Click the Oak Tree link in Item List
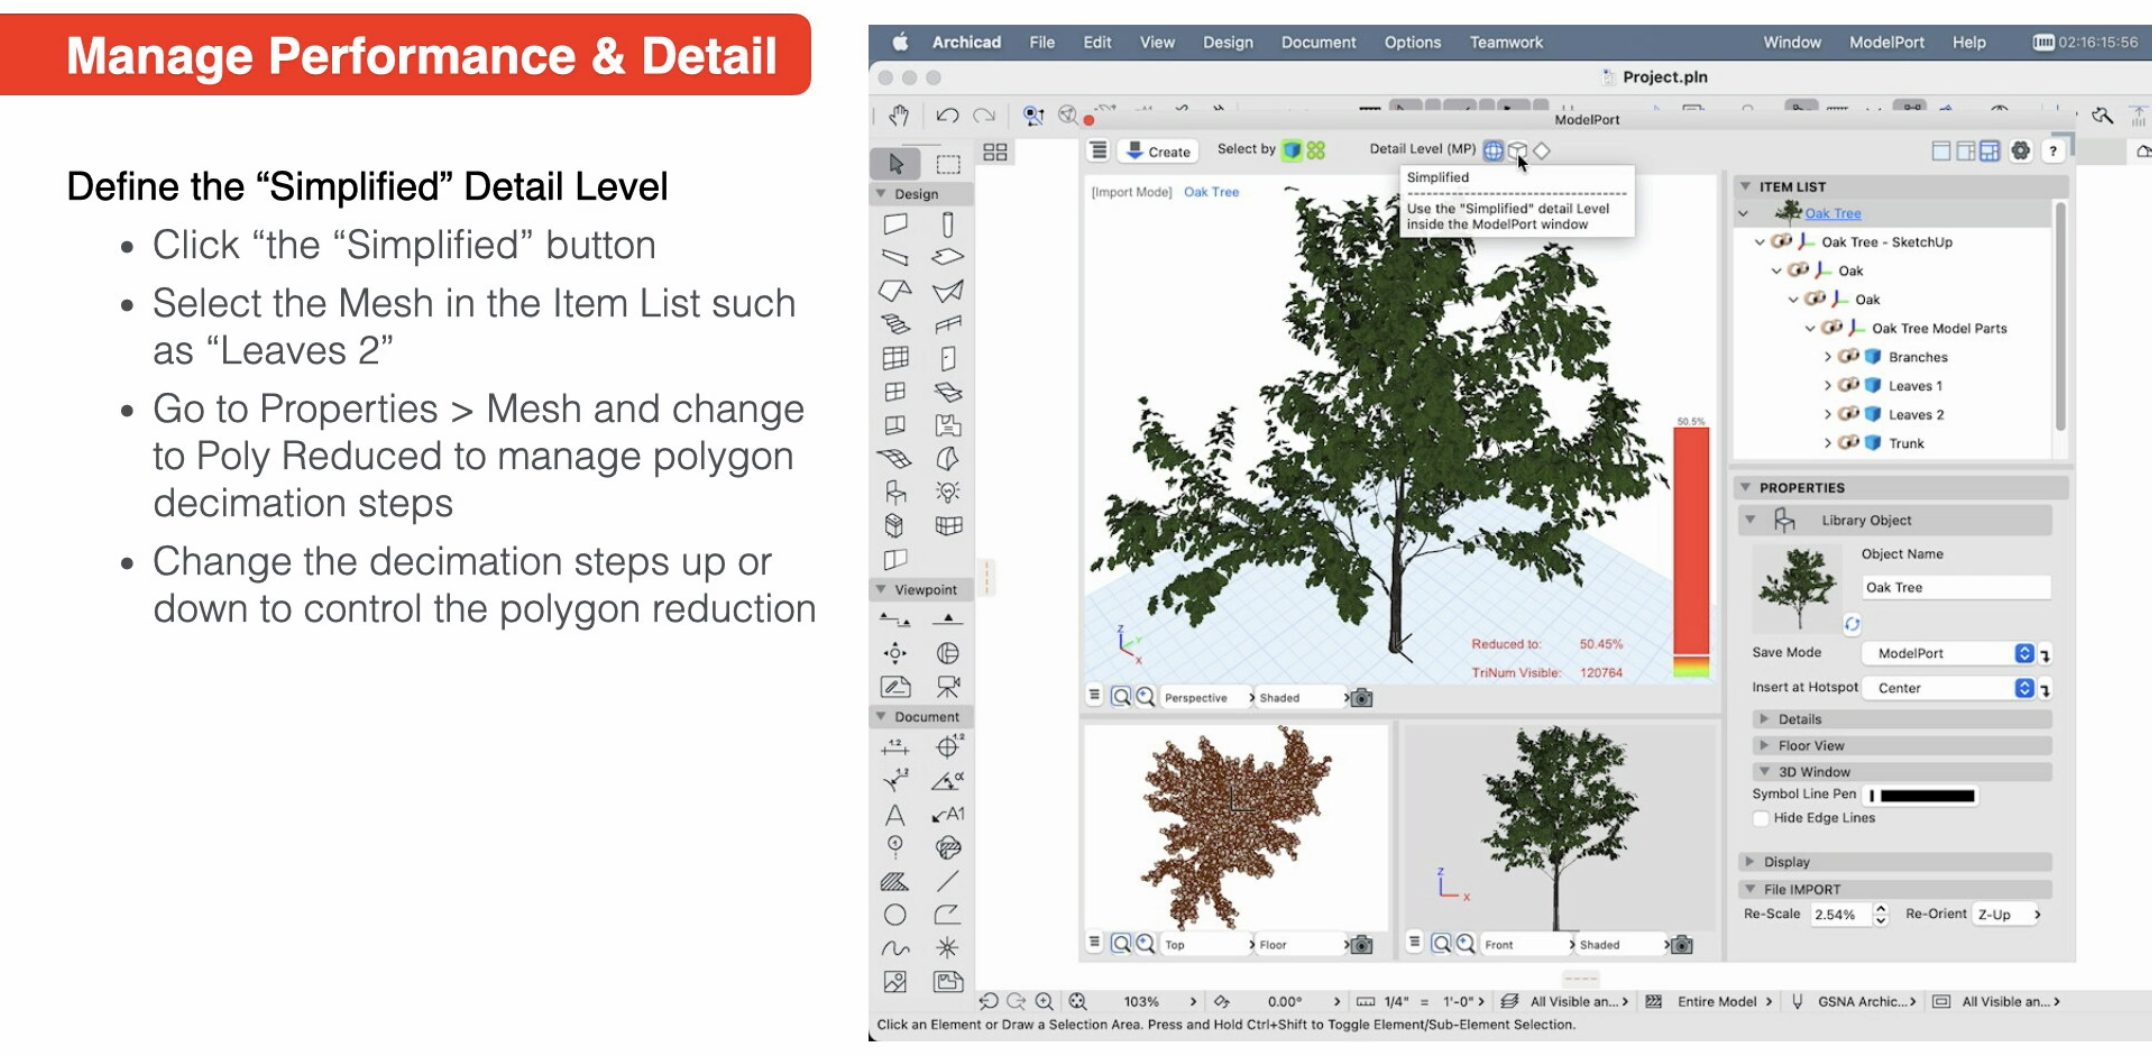The height and width of the screenshot is (1056, 2156). [1832, 213]
